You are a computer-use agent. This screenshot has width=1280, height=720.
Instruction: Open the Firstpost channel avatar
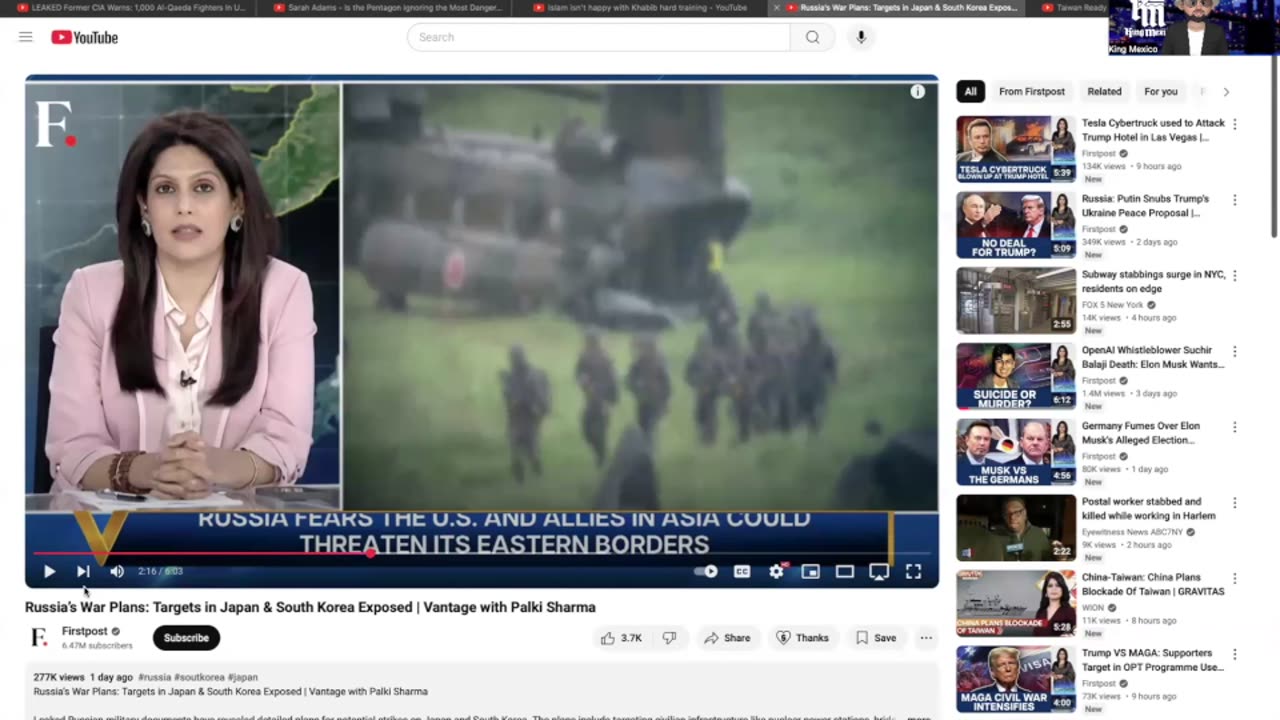[39, 638]
